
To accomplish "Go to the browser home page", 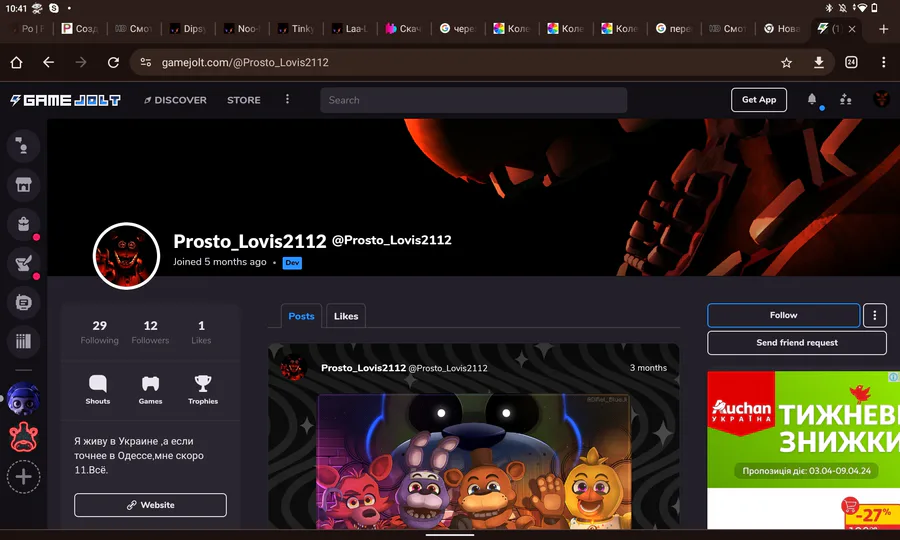I will tap(16, 63).
